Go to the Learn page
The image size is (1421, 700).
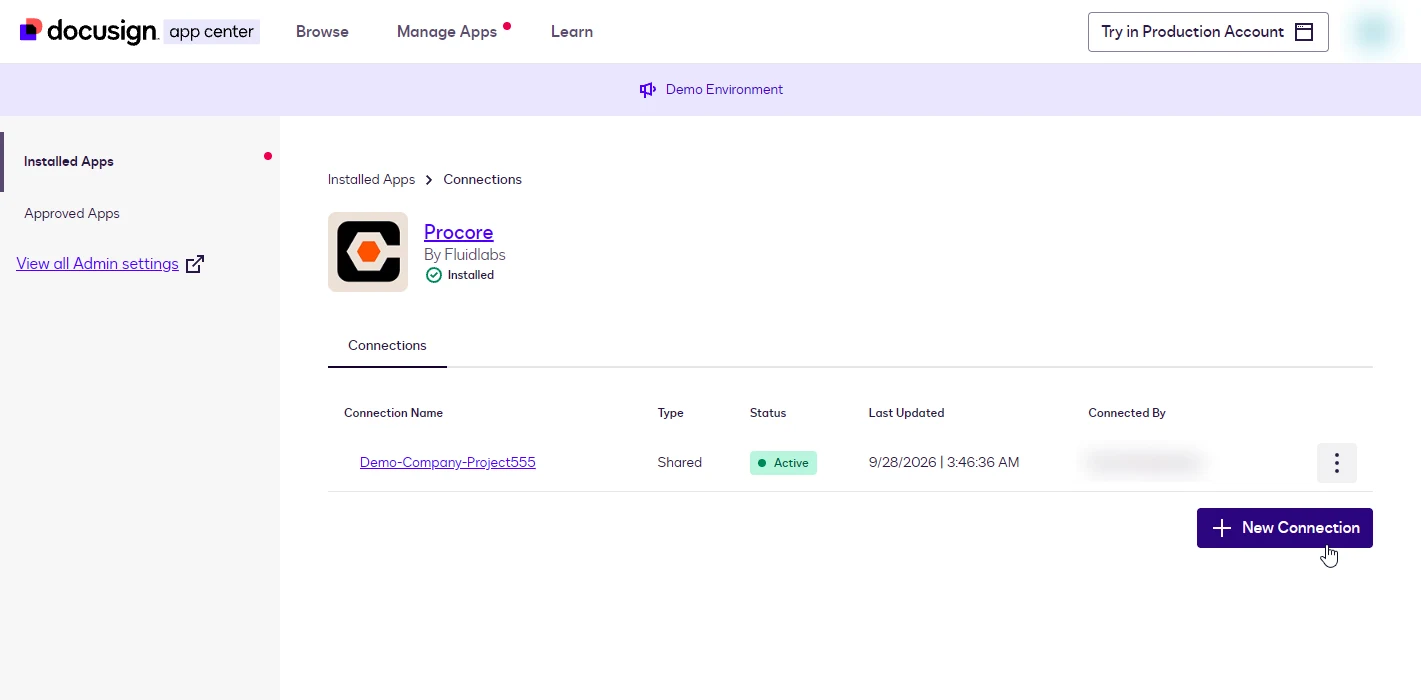(x=572, y=32)
